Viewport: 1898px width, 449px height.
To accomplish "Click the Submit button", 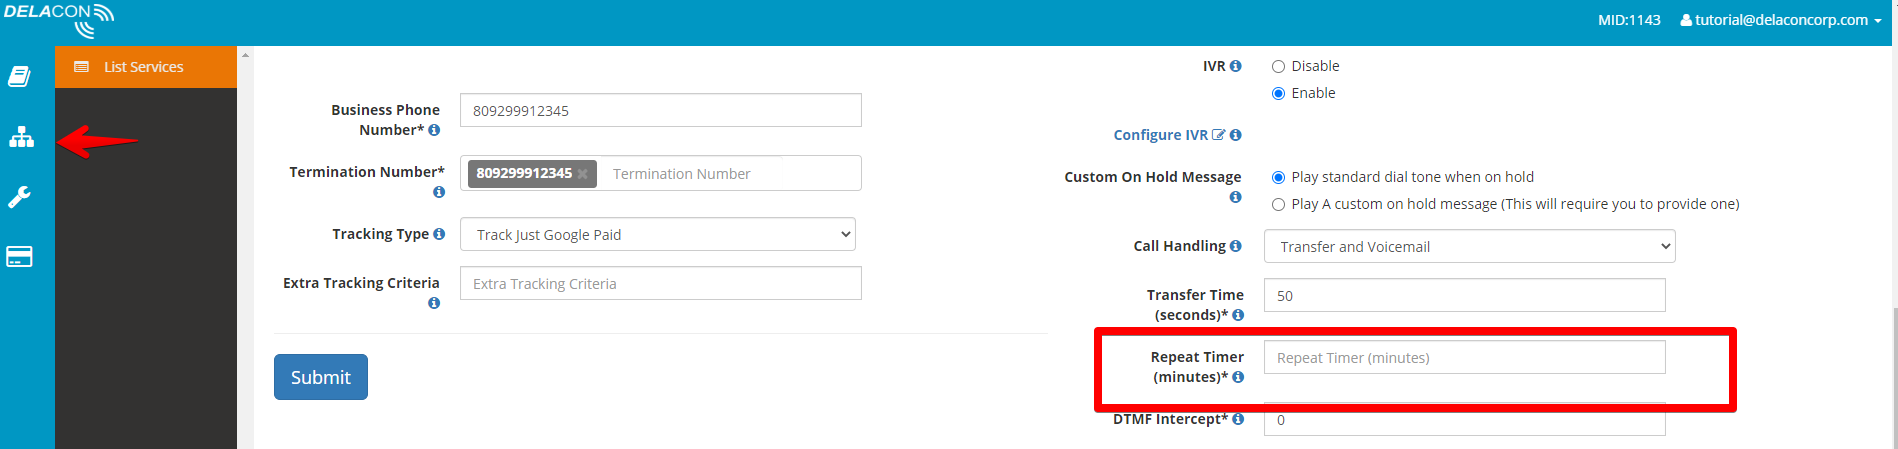I will point(321,377).
